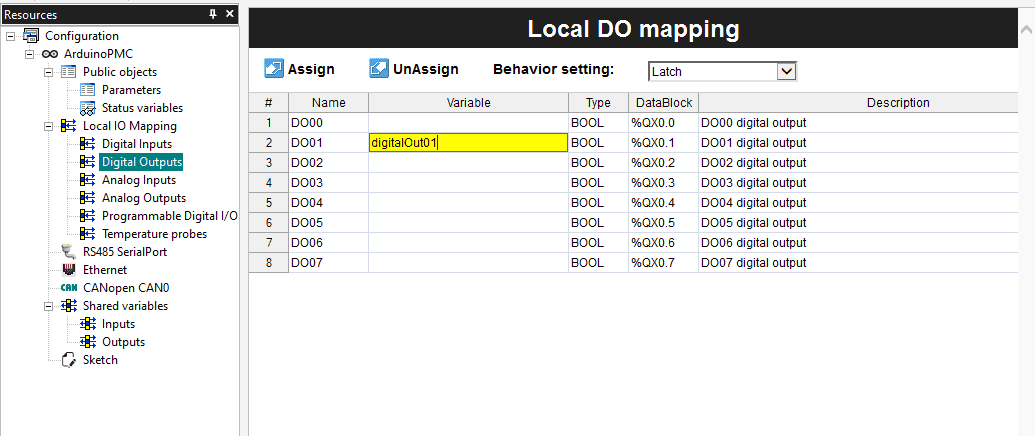The width and height of the screenshot is (1035, 436).
Task: Collapse the Shared variables node
Action: click(x=48, y=306)
